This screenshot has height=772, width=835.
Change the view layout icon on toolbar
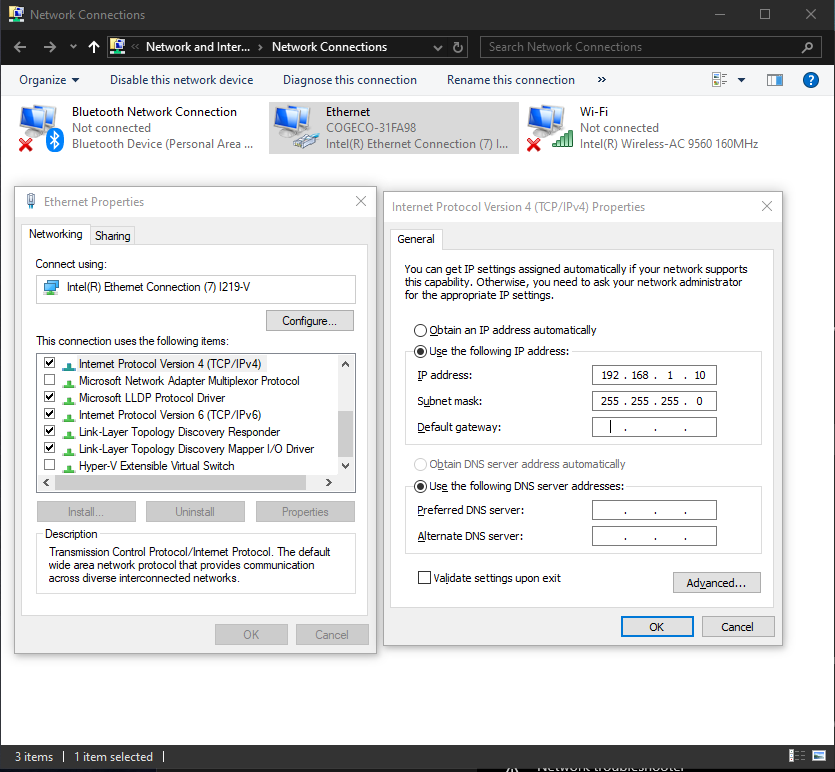[721, 79]
